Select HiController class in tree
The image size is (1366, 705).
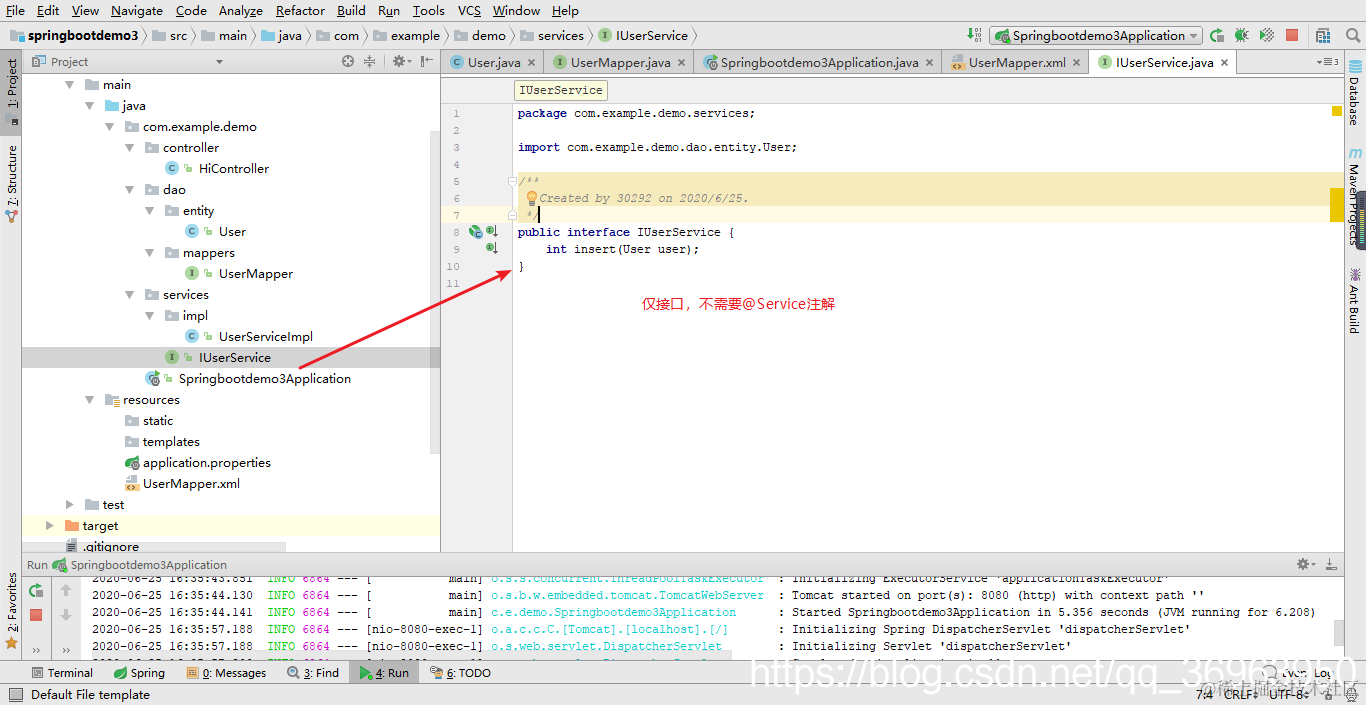pos(233,169)
